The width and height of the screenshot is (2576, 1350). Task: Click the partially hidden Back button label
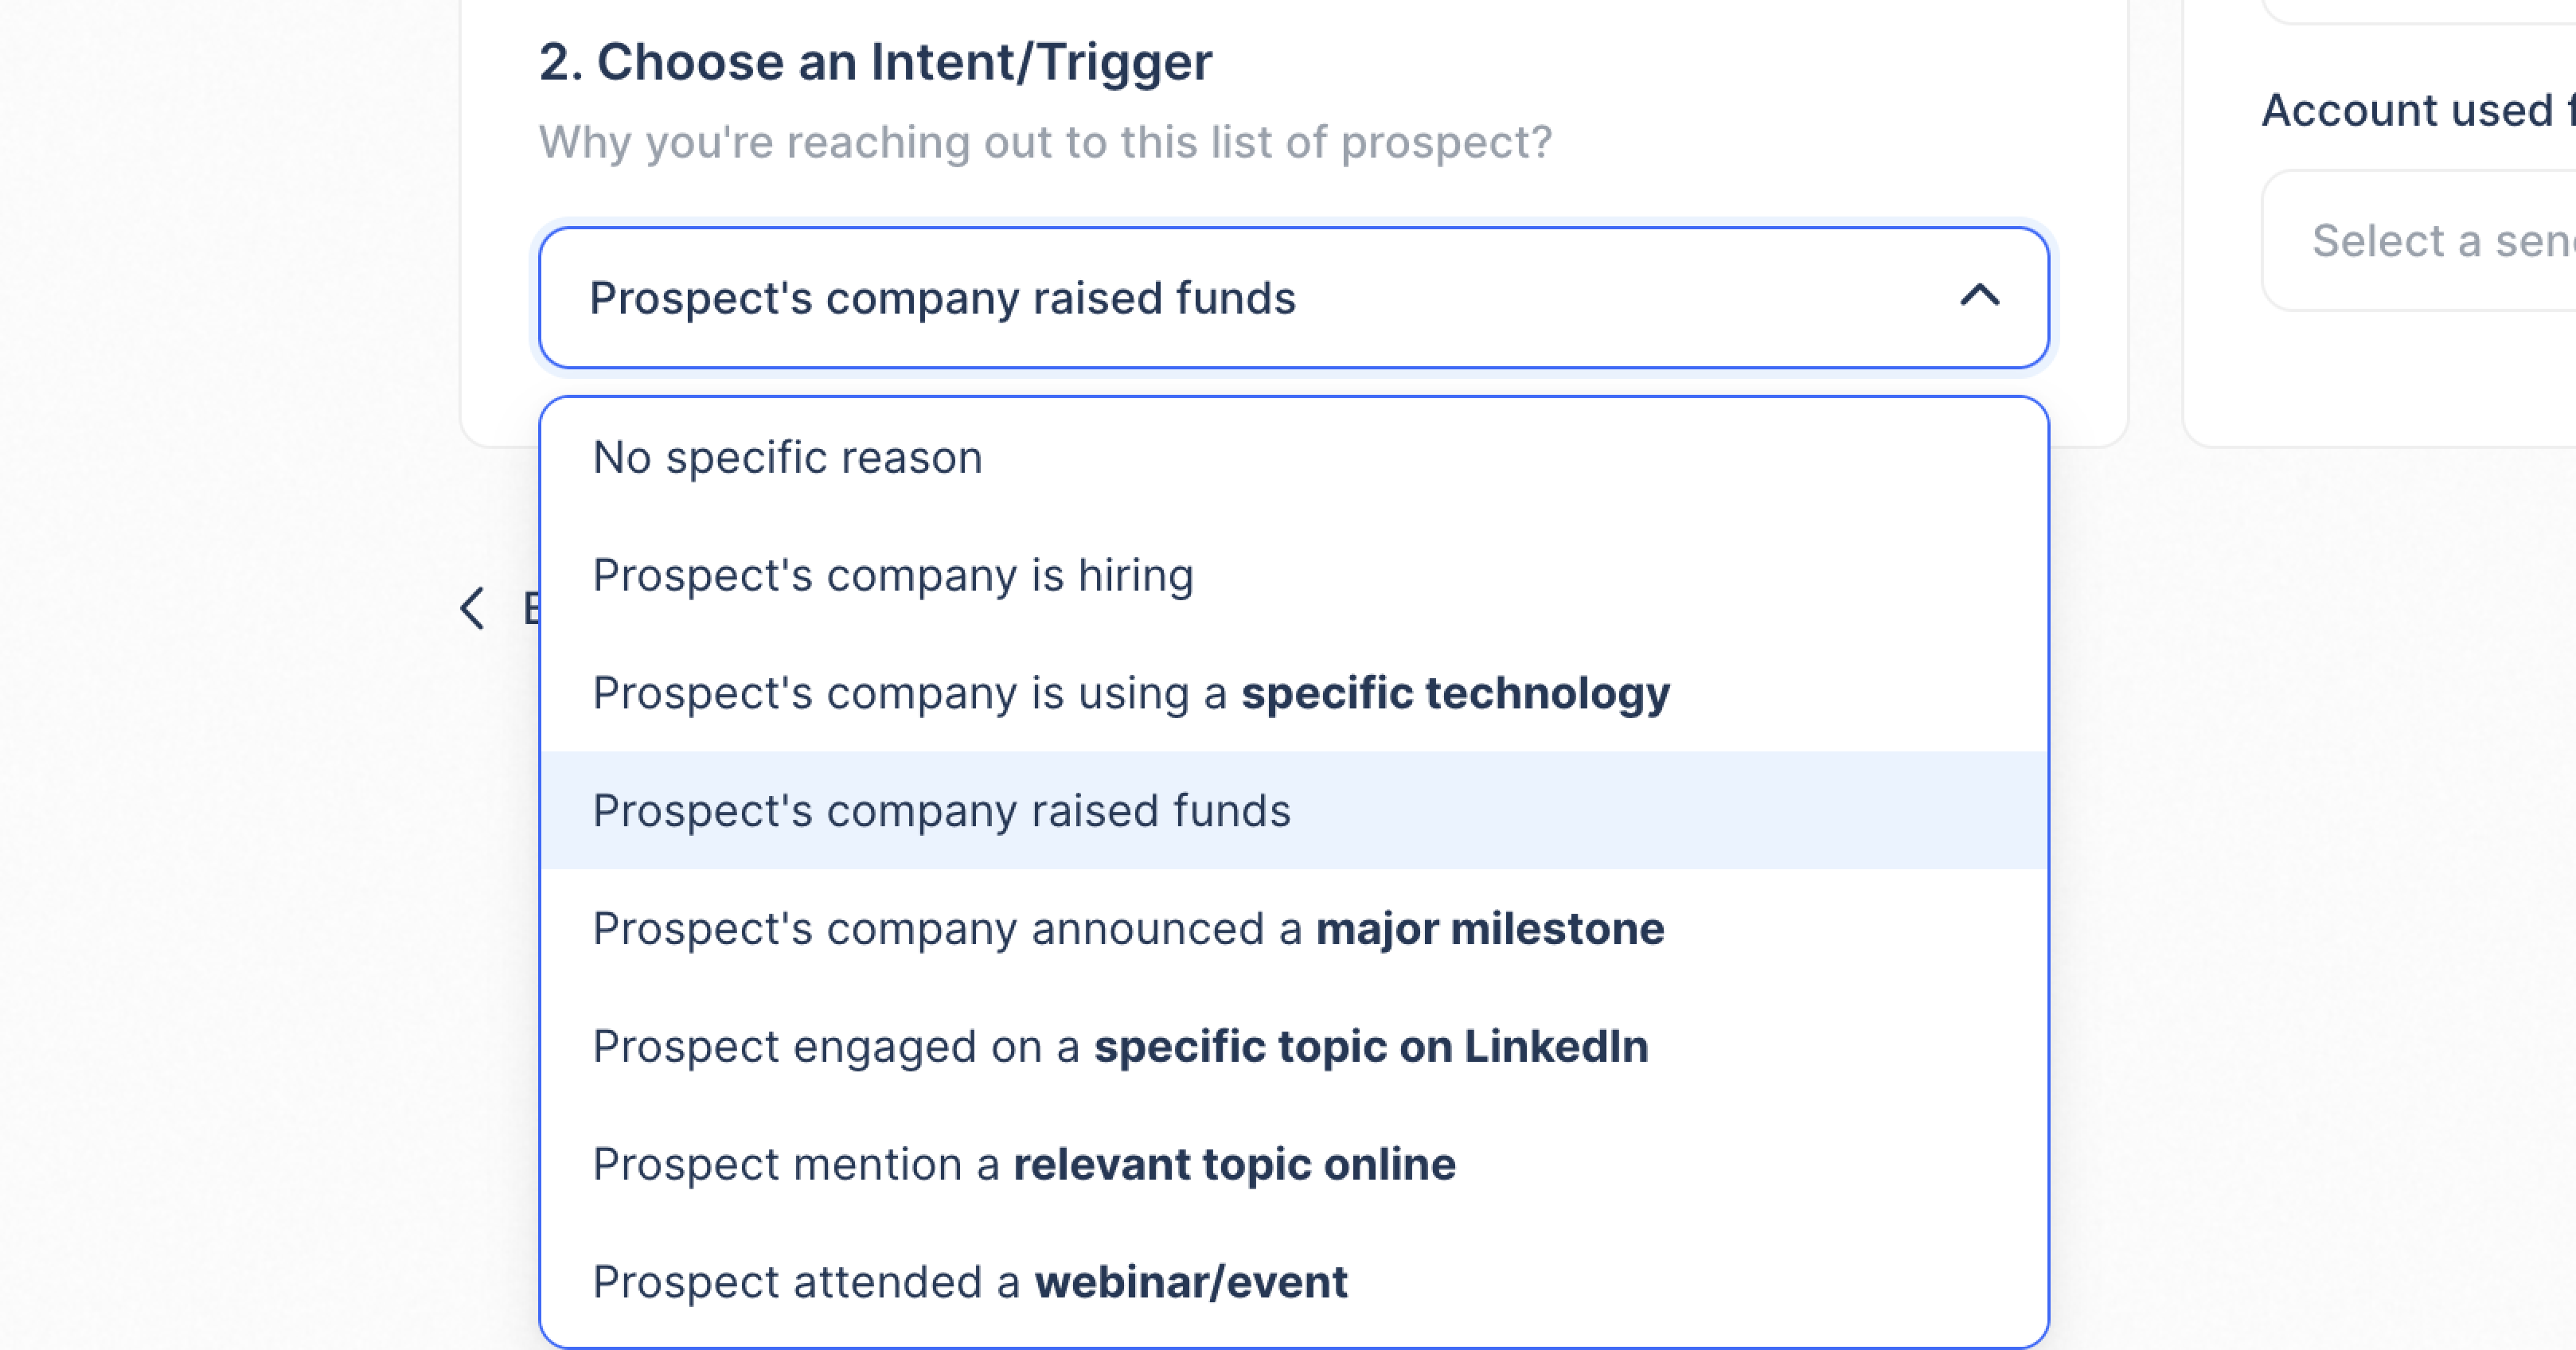pos(531,608)
